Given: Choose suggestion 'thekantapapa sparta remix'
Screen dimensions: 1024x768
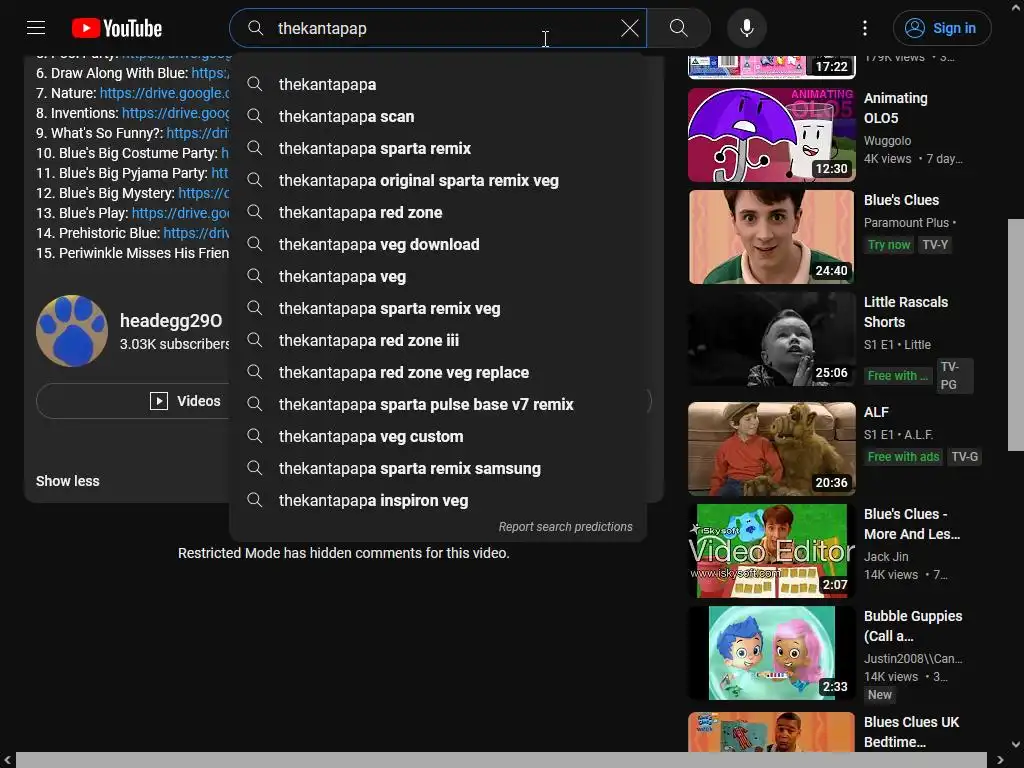Looking at the screenshot, I should tap(438, 148).
